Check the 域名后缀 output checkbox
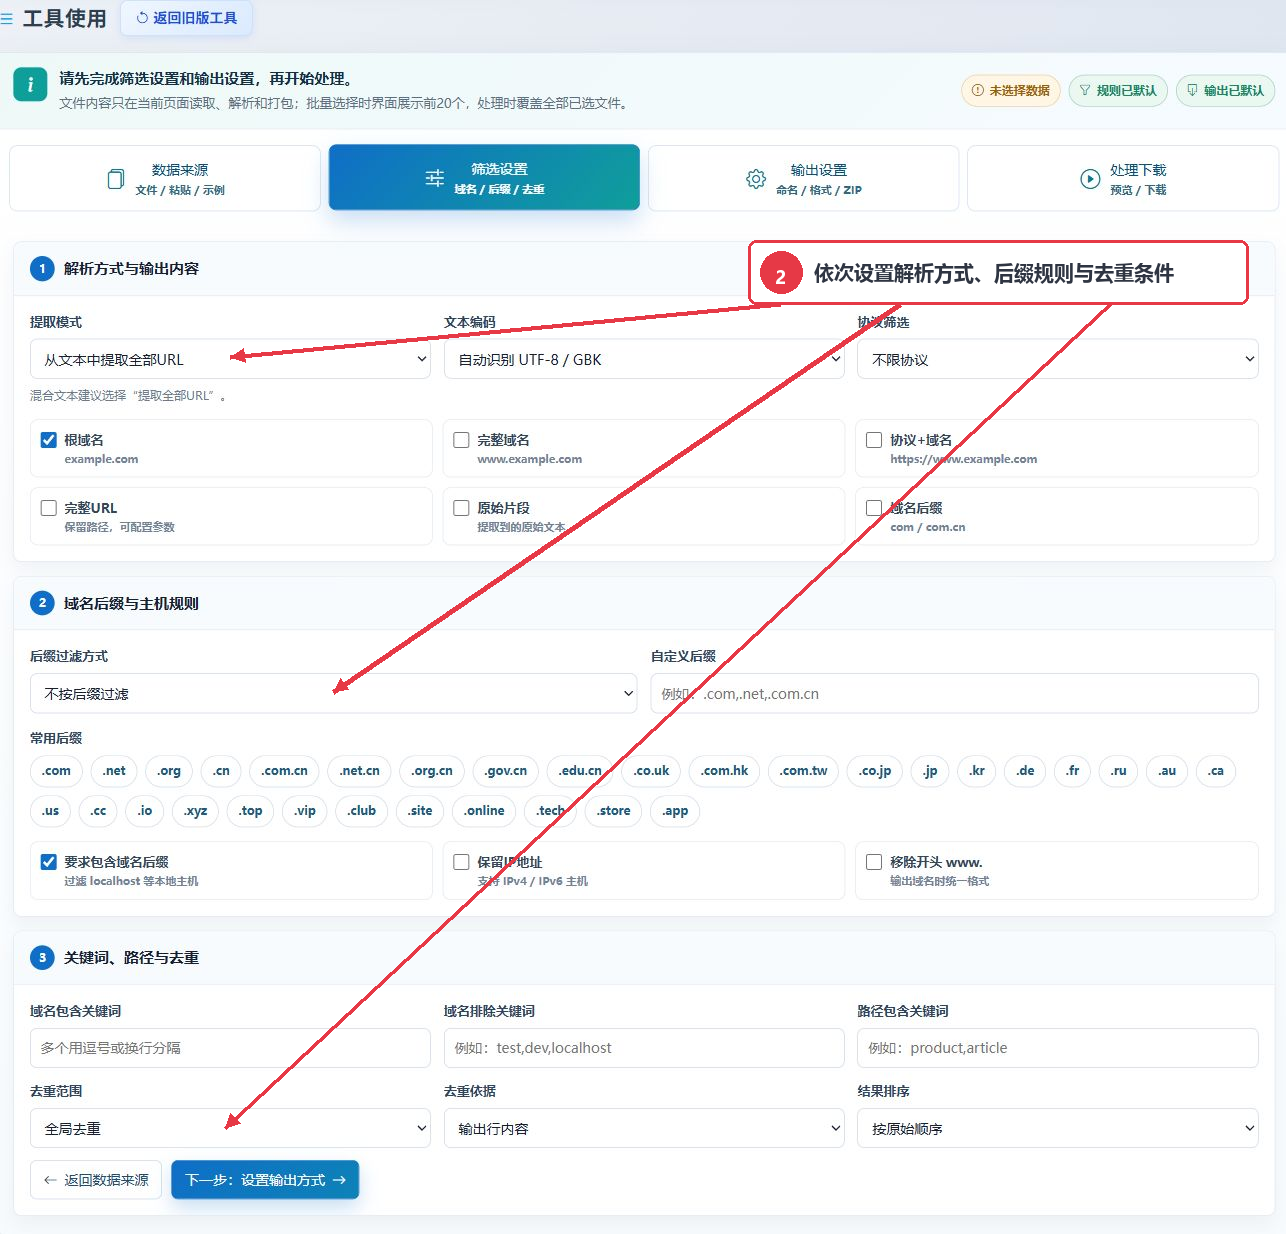1286x1234 pixels. tap(874, 508)
